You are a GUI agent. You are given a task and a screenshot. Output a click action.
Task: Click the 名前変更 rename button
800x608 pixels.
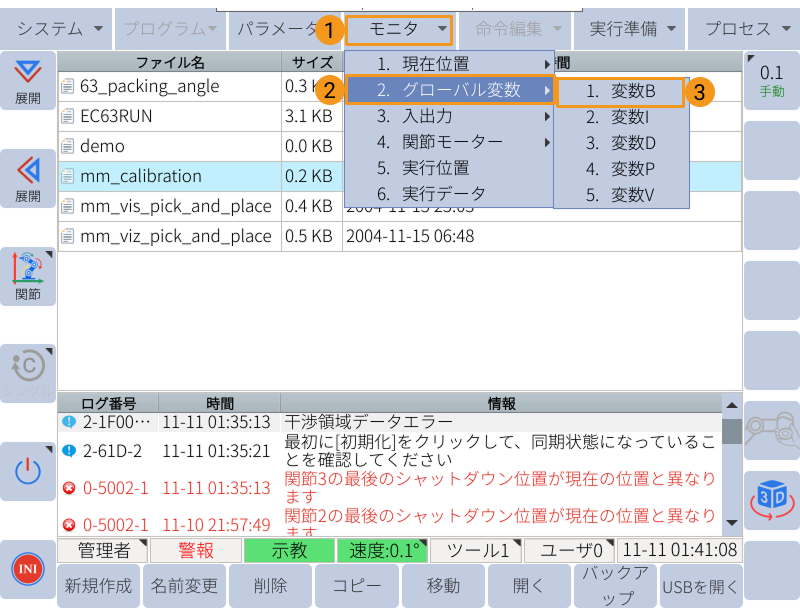pos(184,586)
